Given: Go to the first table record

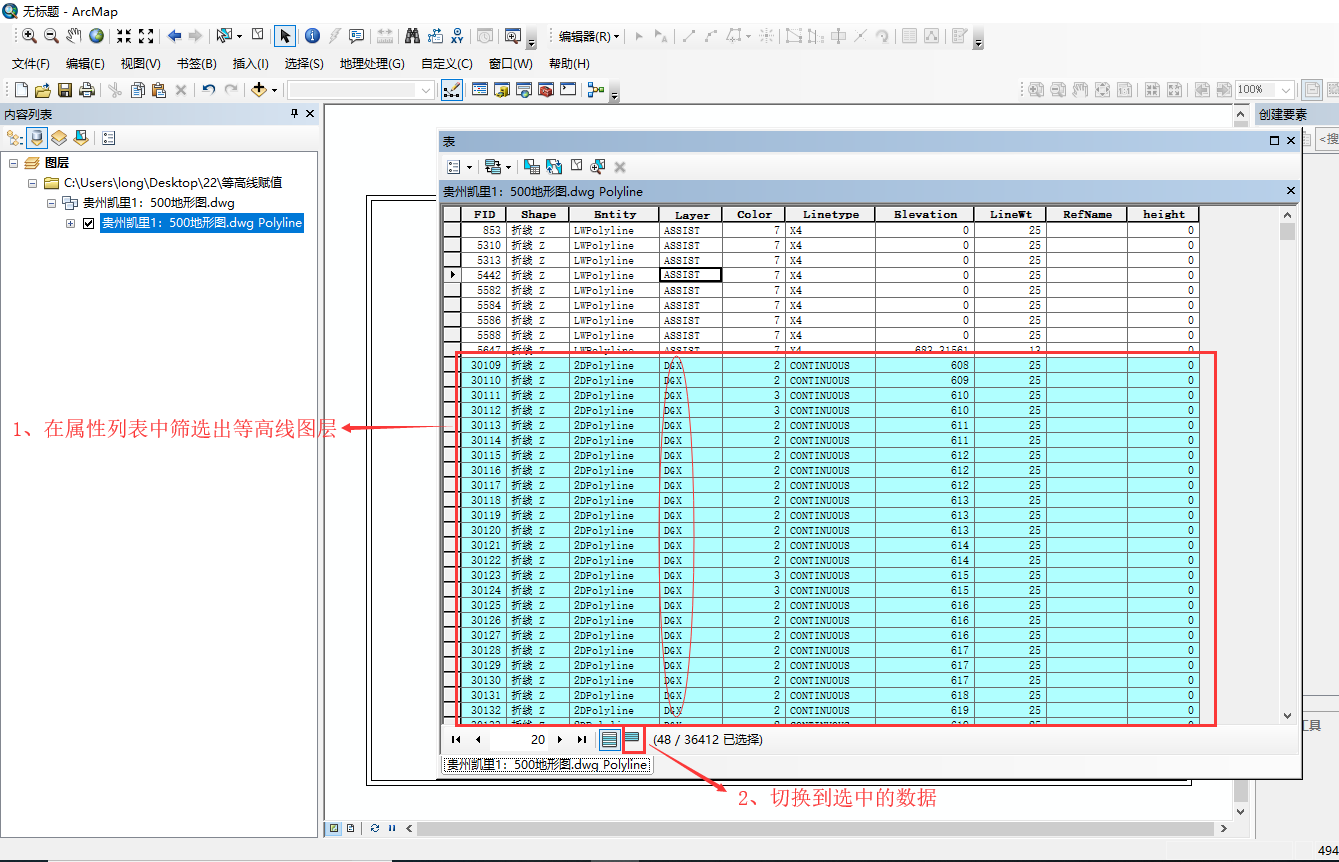Looking at the screenshot, I should point(456,740).
